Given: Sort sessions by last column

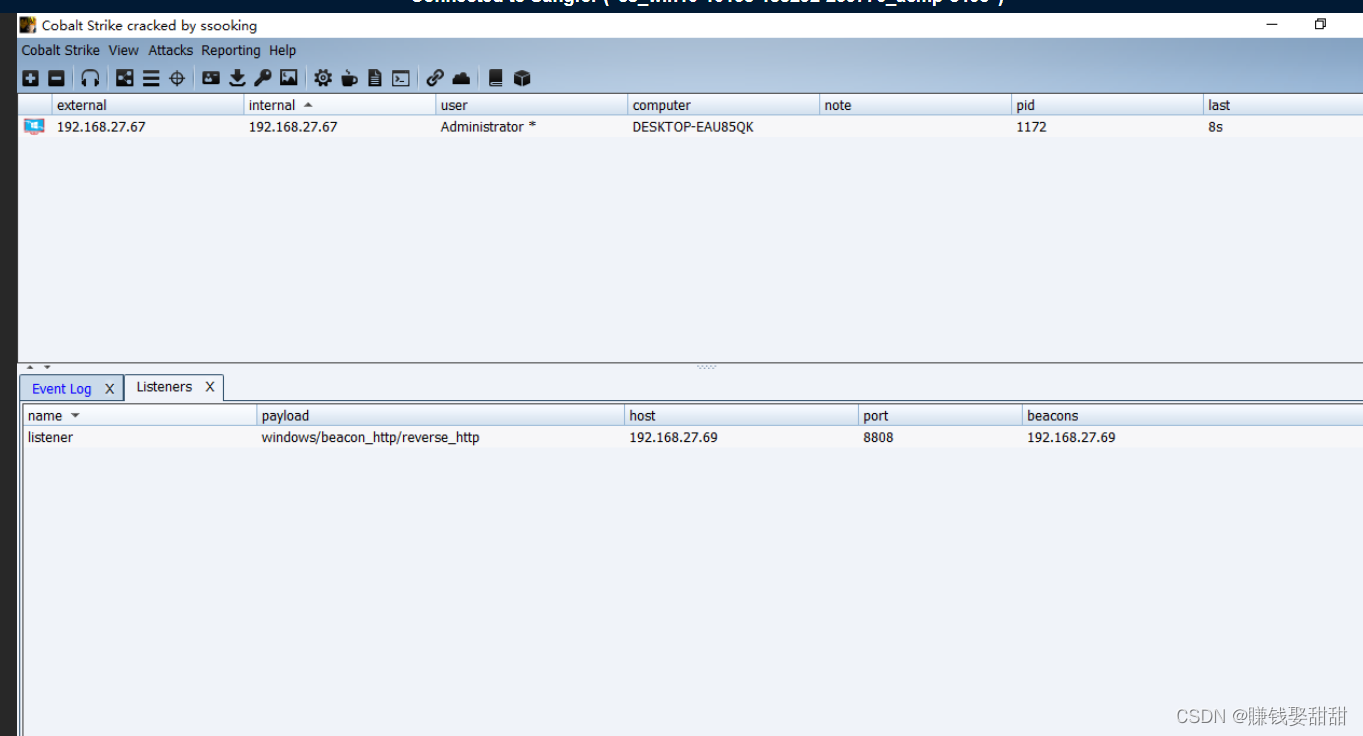Looking at the screenshot, I should (1284, 105).
